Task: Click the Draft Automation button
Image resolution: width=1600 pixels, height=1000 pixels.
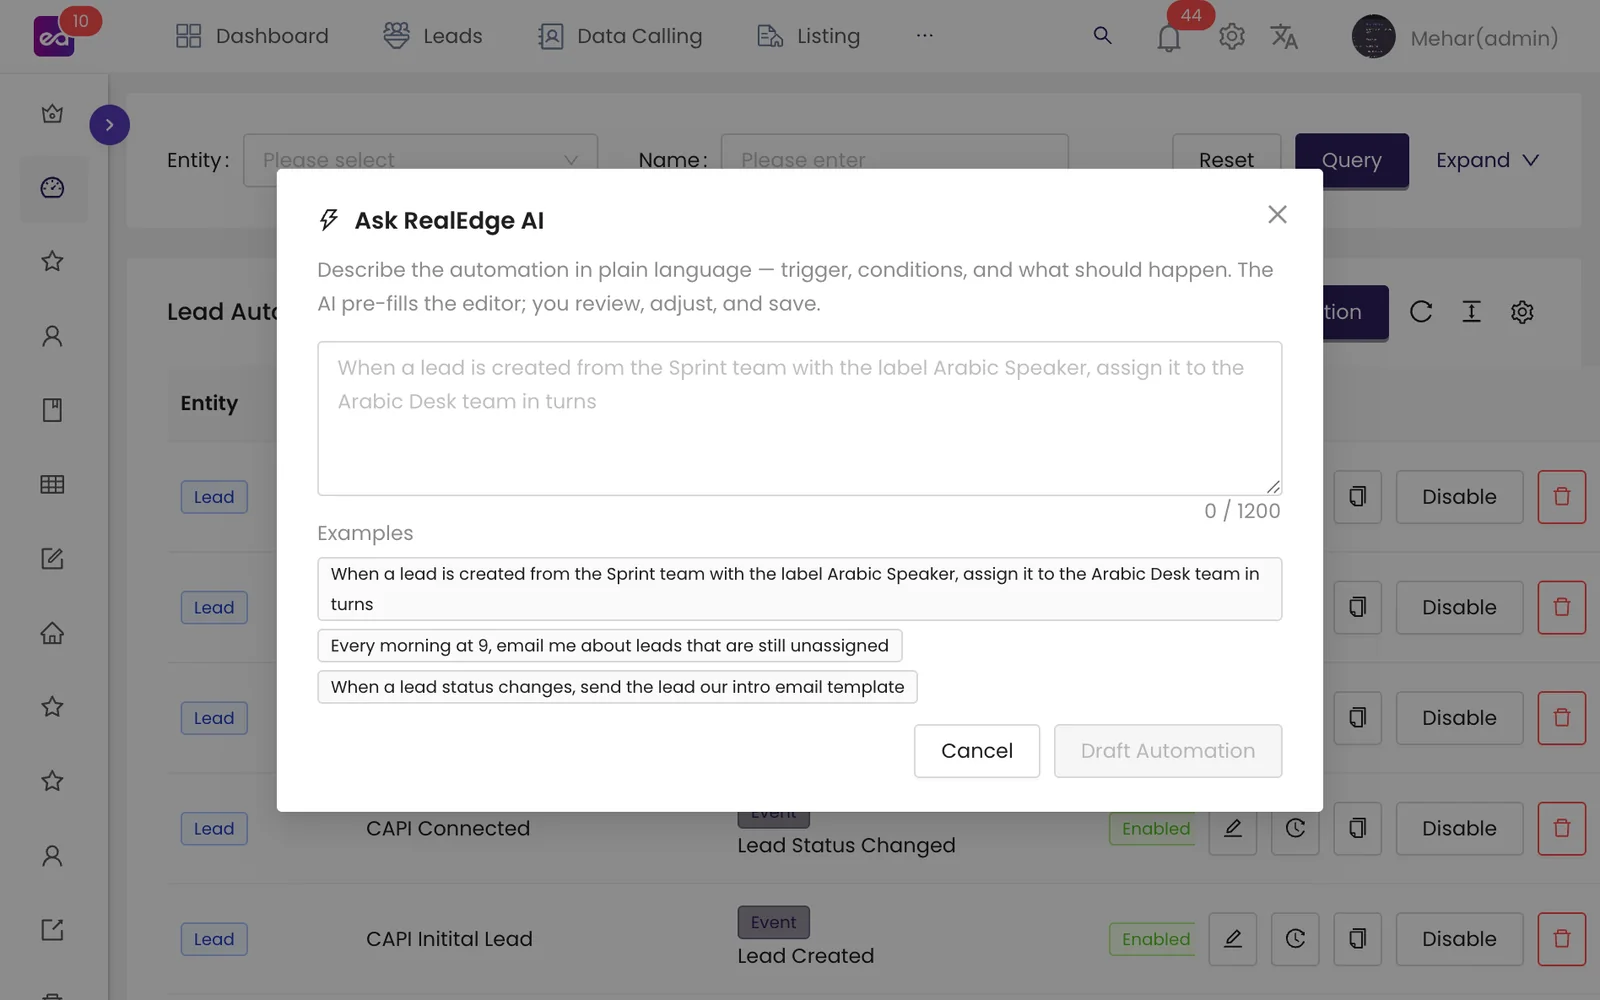Action: 1167,751
